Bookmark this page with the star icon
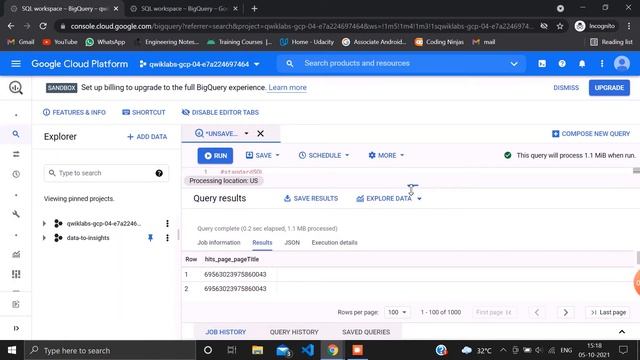Image resolution: width=640 pixels, height=360 pixels. [560, 26]
